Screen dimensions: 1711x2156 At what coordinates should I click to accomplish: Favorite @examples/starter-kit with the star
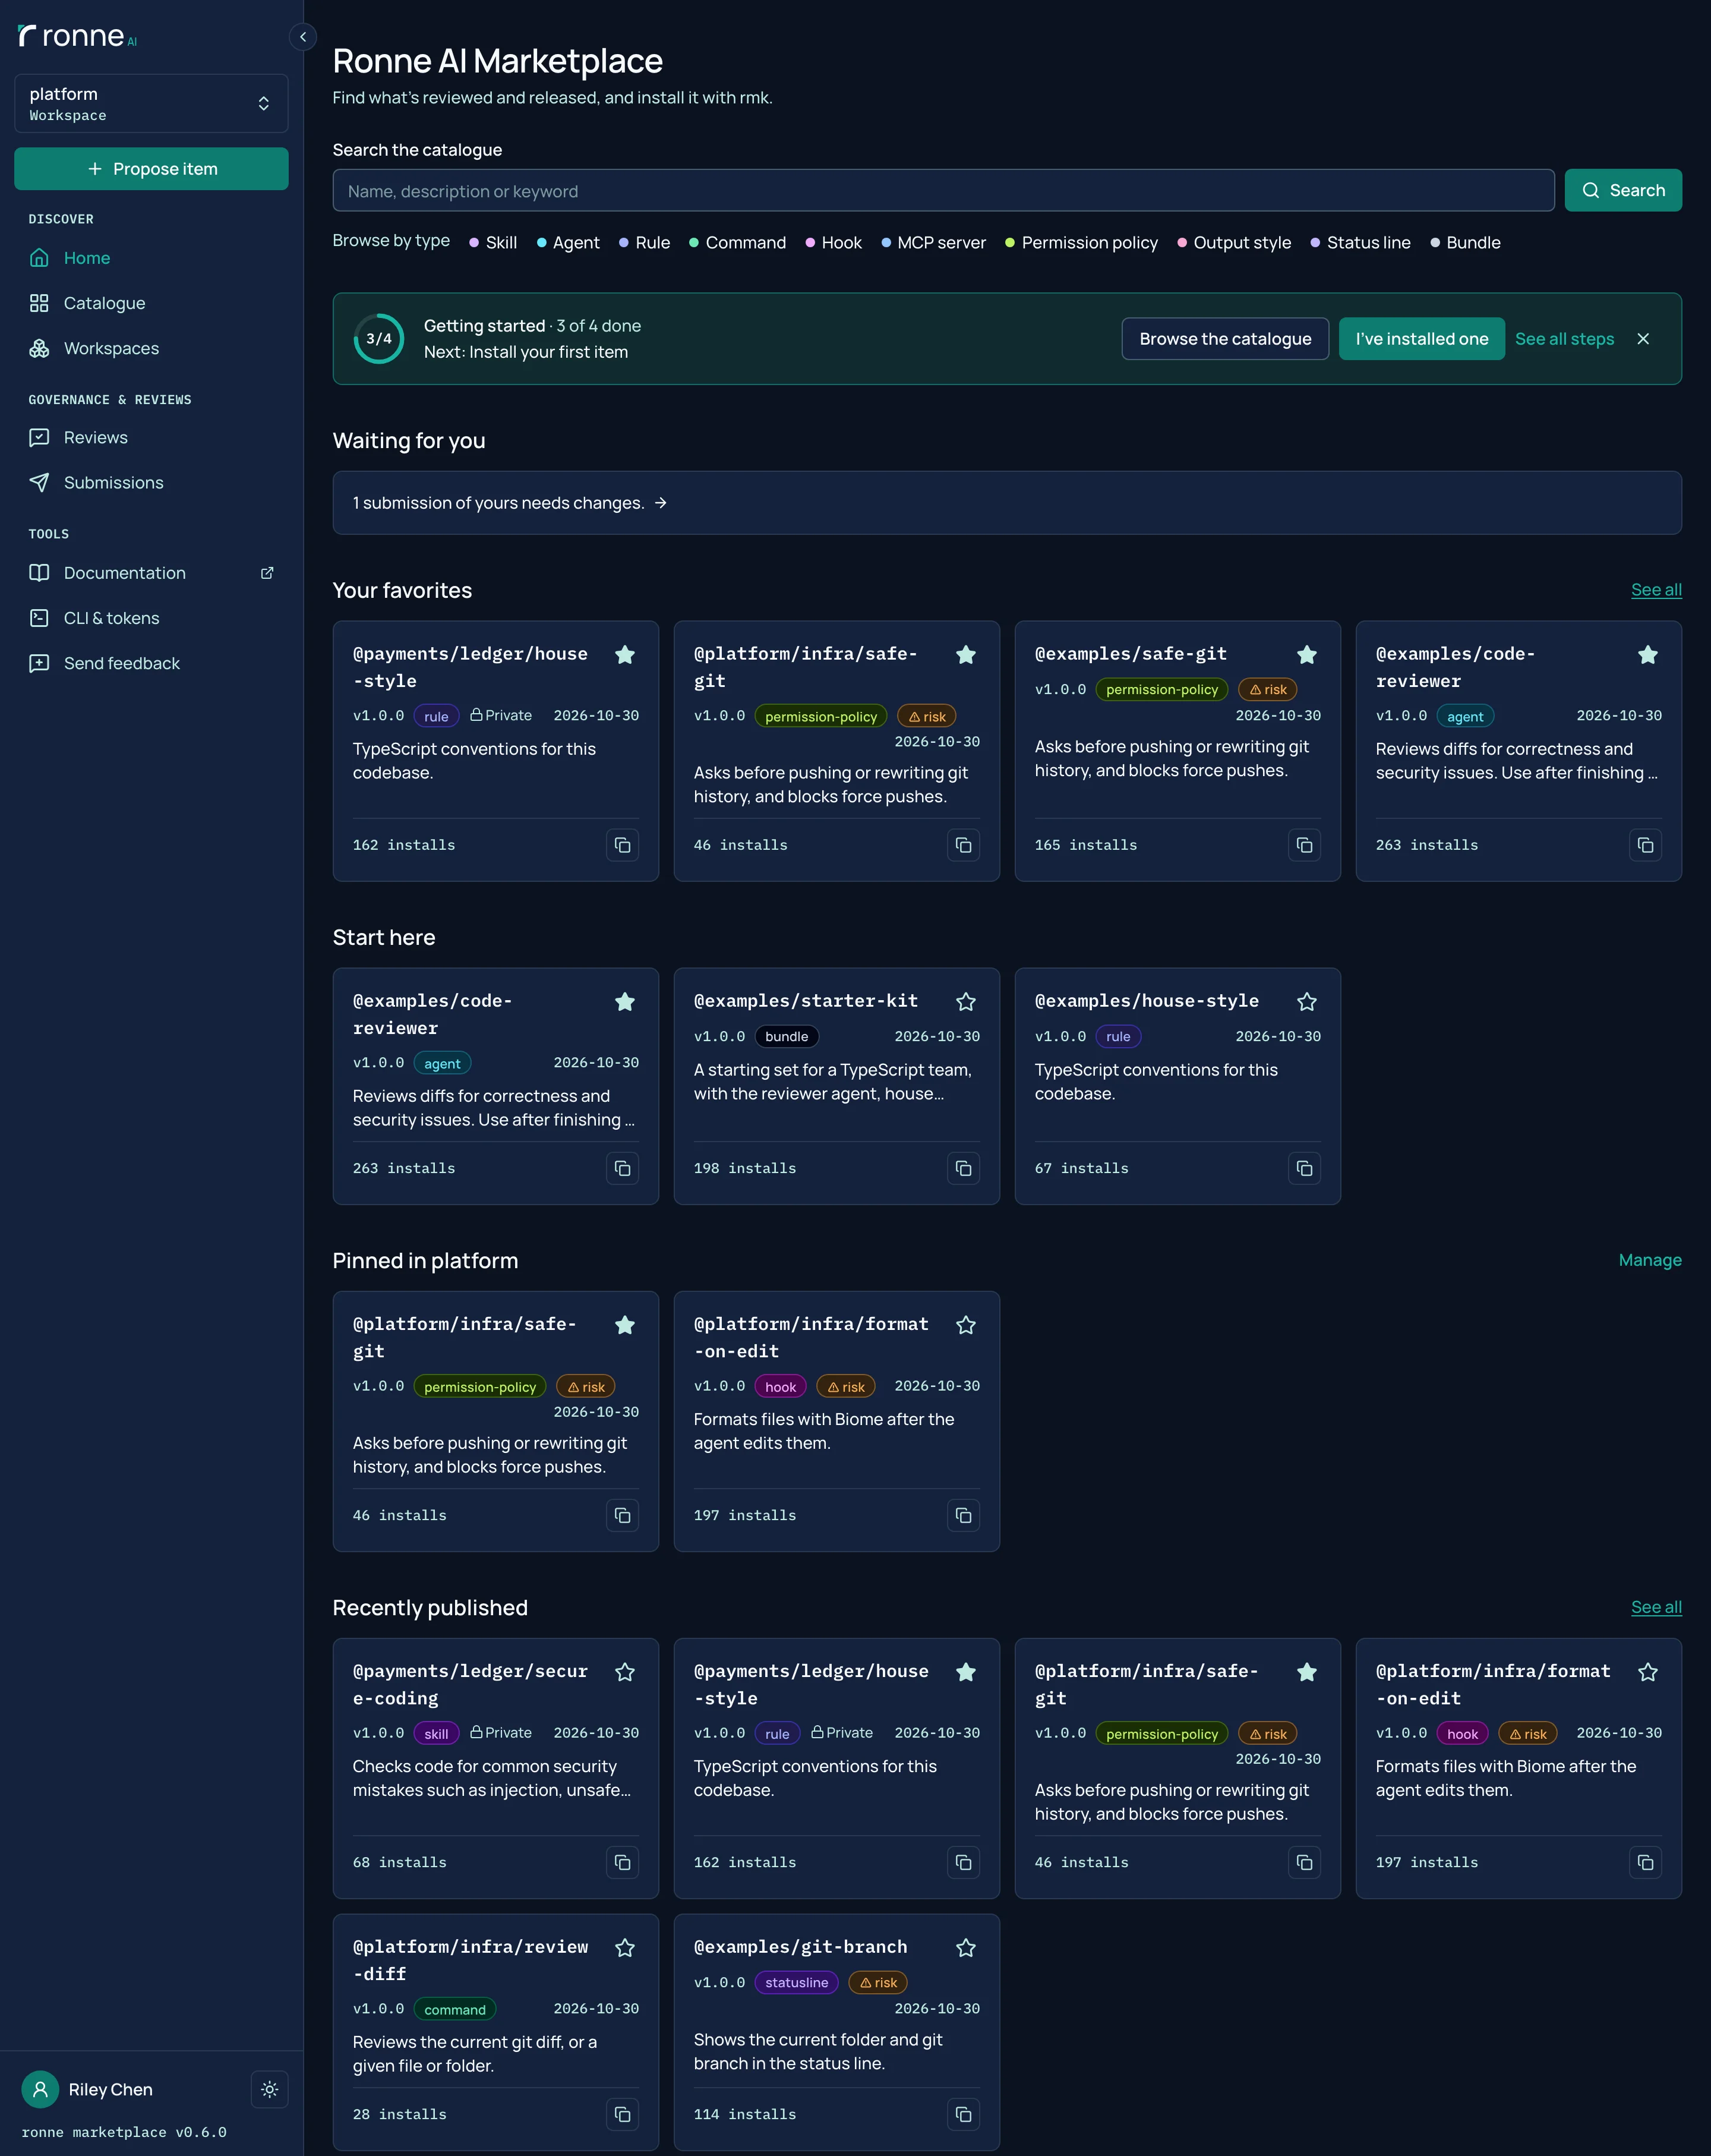coord(965,1002)
